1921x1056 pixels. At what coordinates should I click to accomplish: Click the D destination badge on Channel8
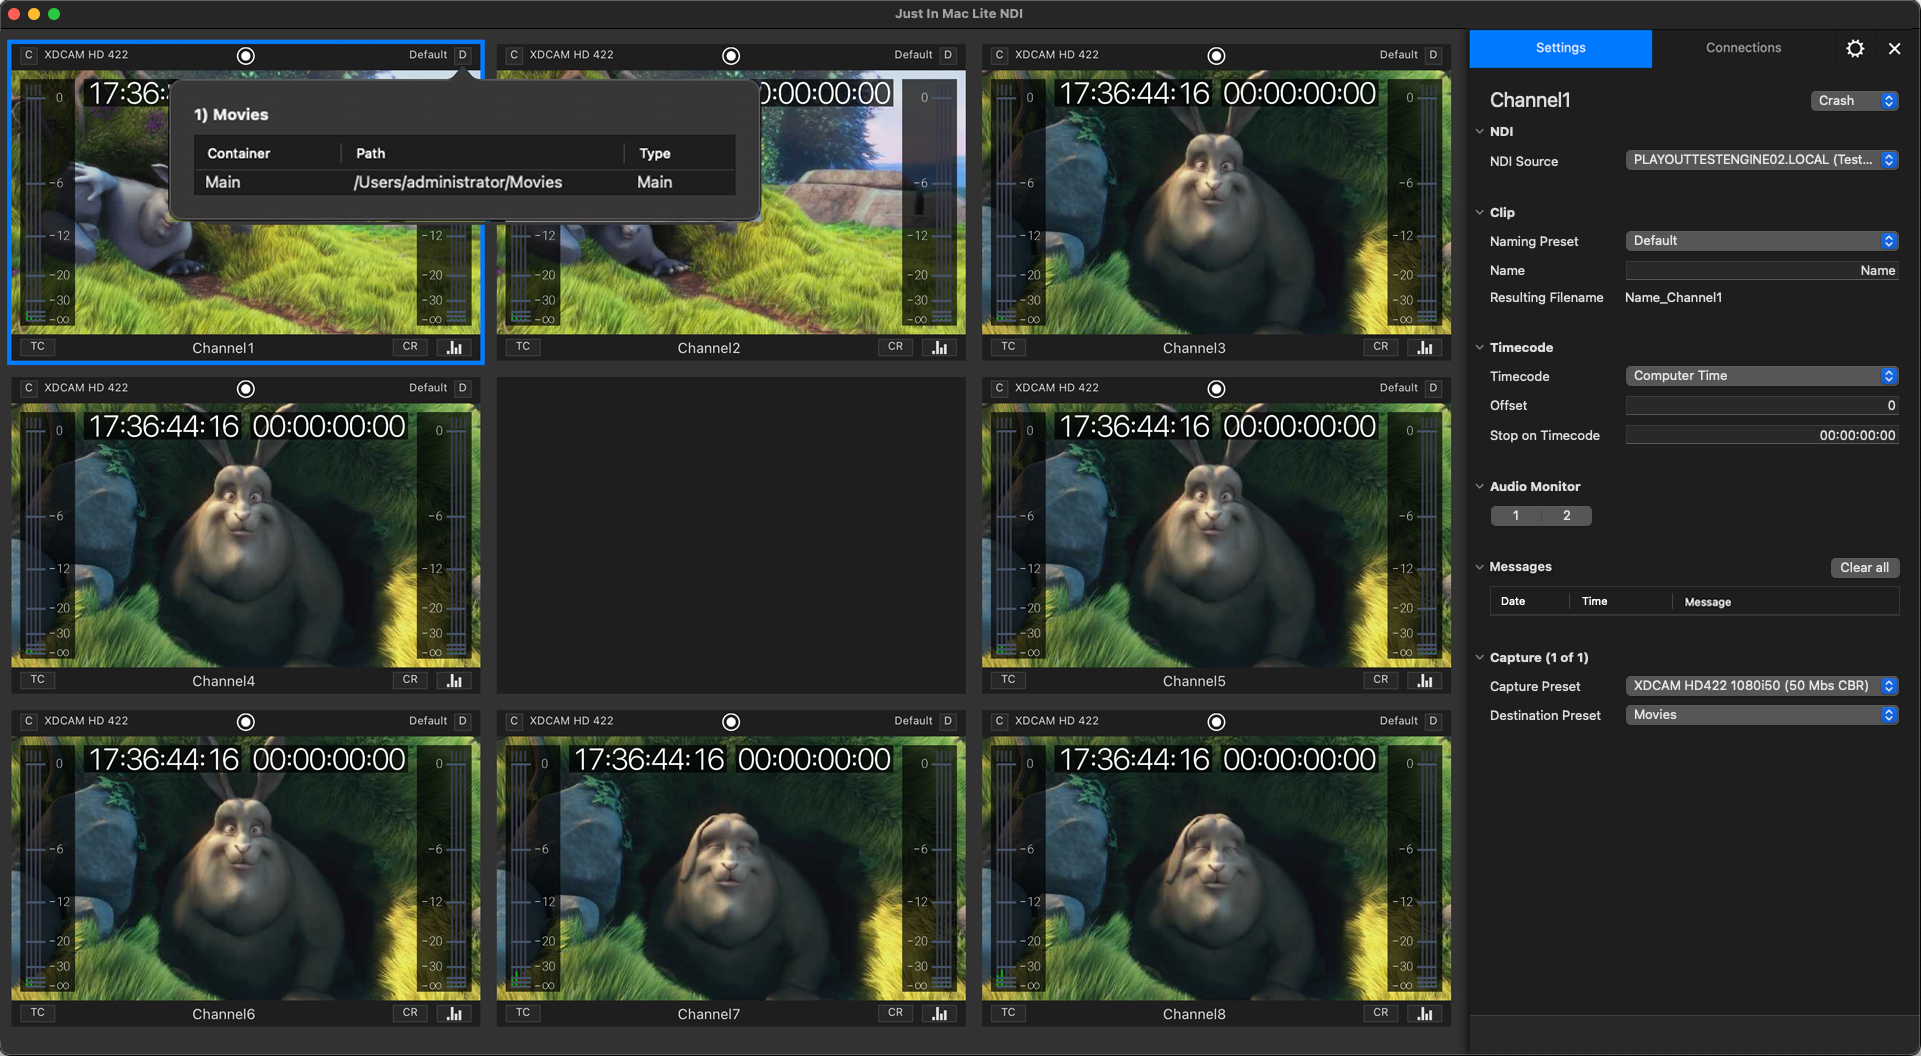tap(1433, 721)
